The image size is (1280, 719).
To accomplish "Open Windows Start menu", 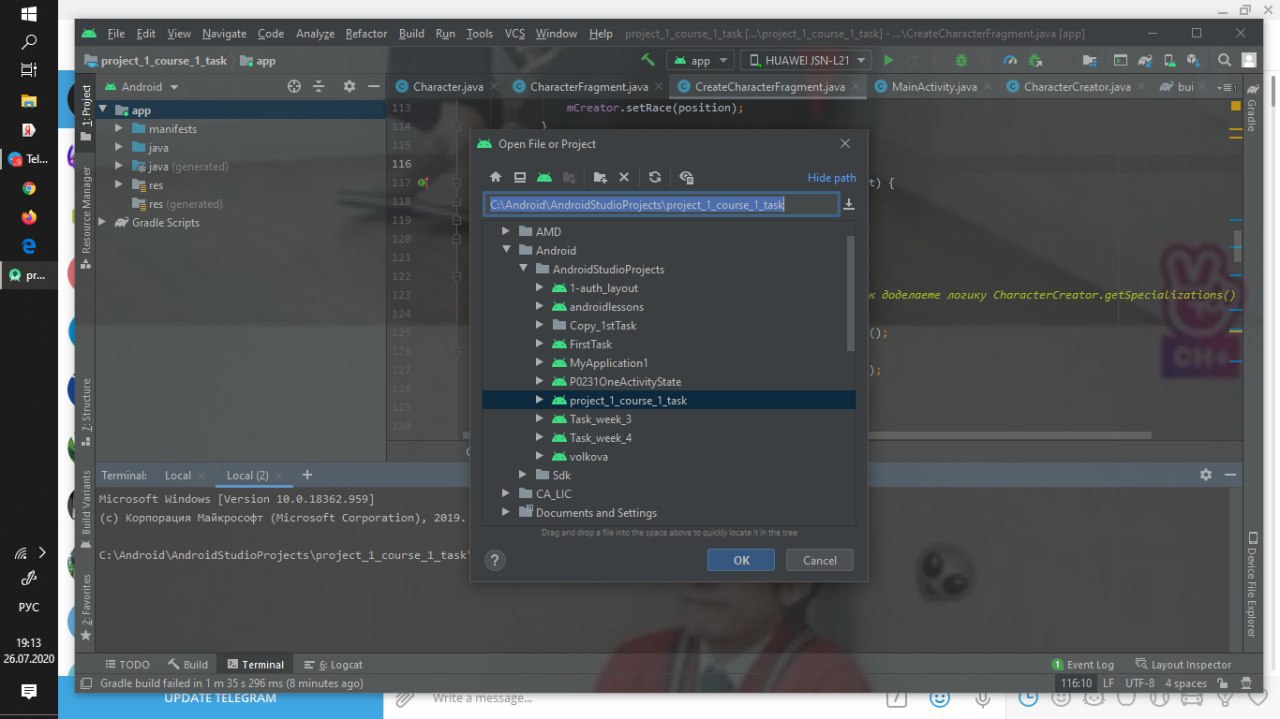I will pyautogui.click(x=29, y=14).
